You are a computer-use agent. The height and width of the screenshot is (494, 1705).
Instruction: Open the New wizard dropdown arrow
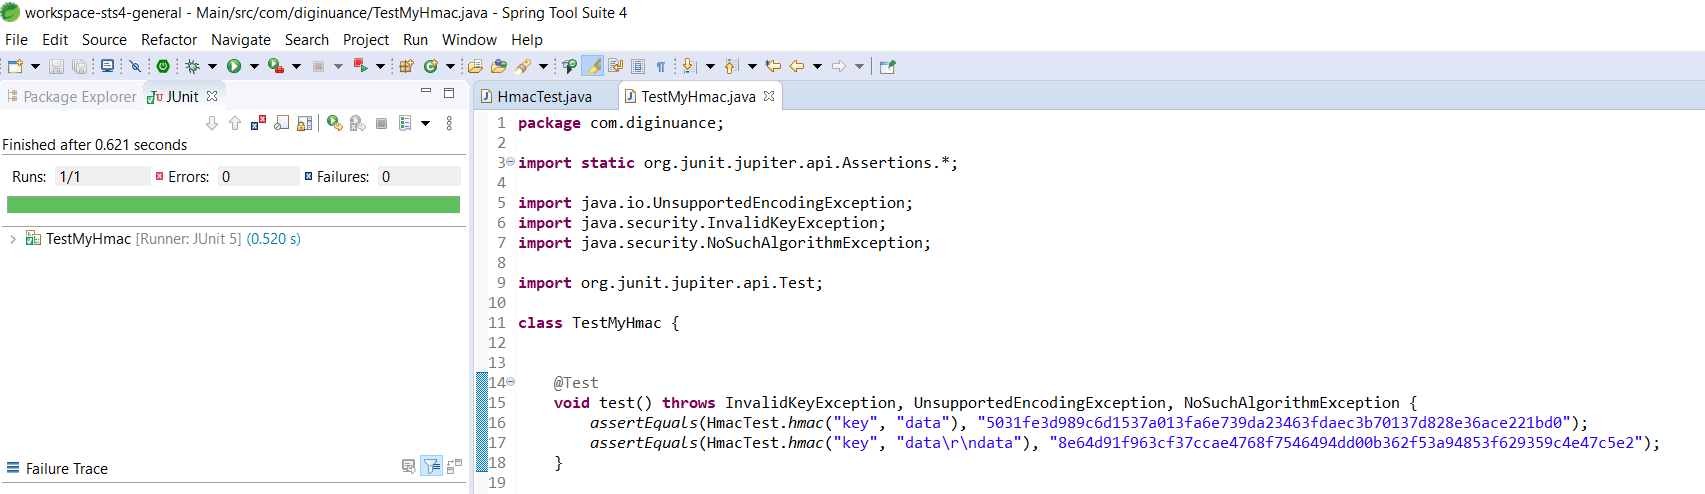[36, 66]
